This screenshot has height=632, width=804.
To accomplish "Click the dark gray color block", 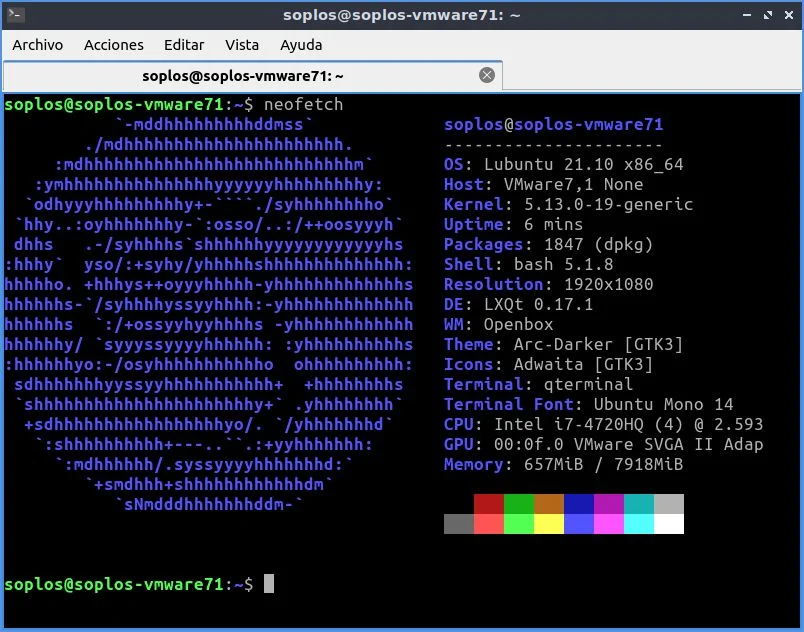I will pos(459,524).
